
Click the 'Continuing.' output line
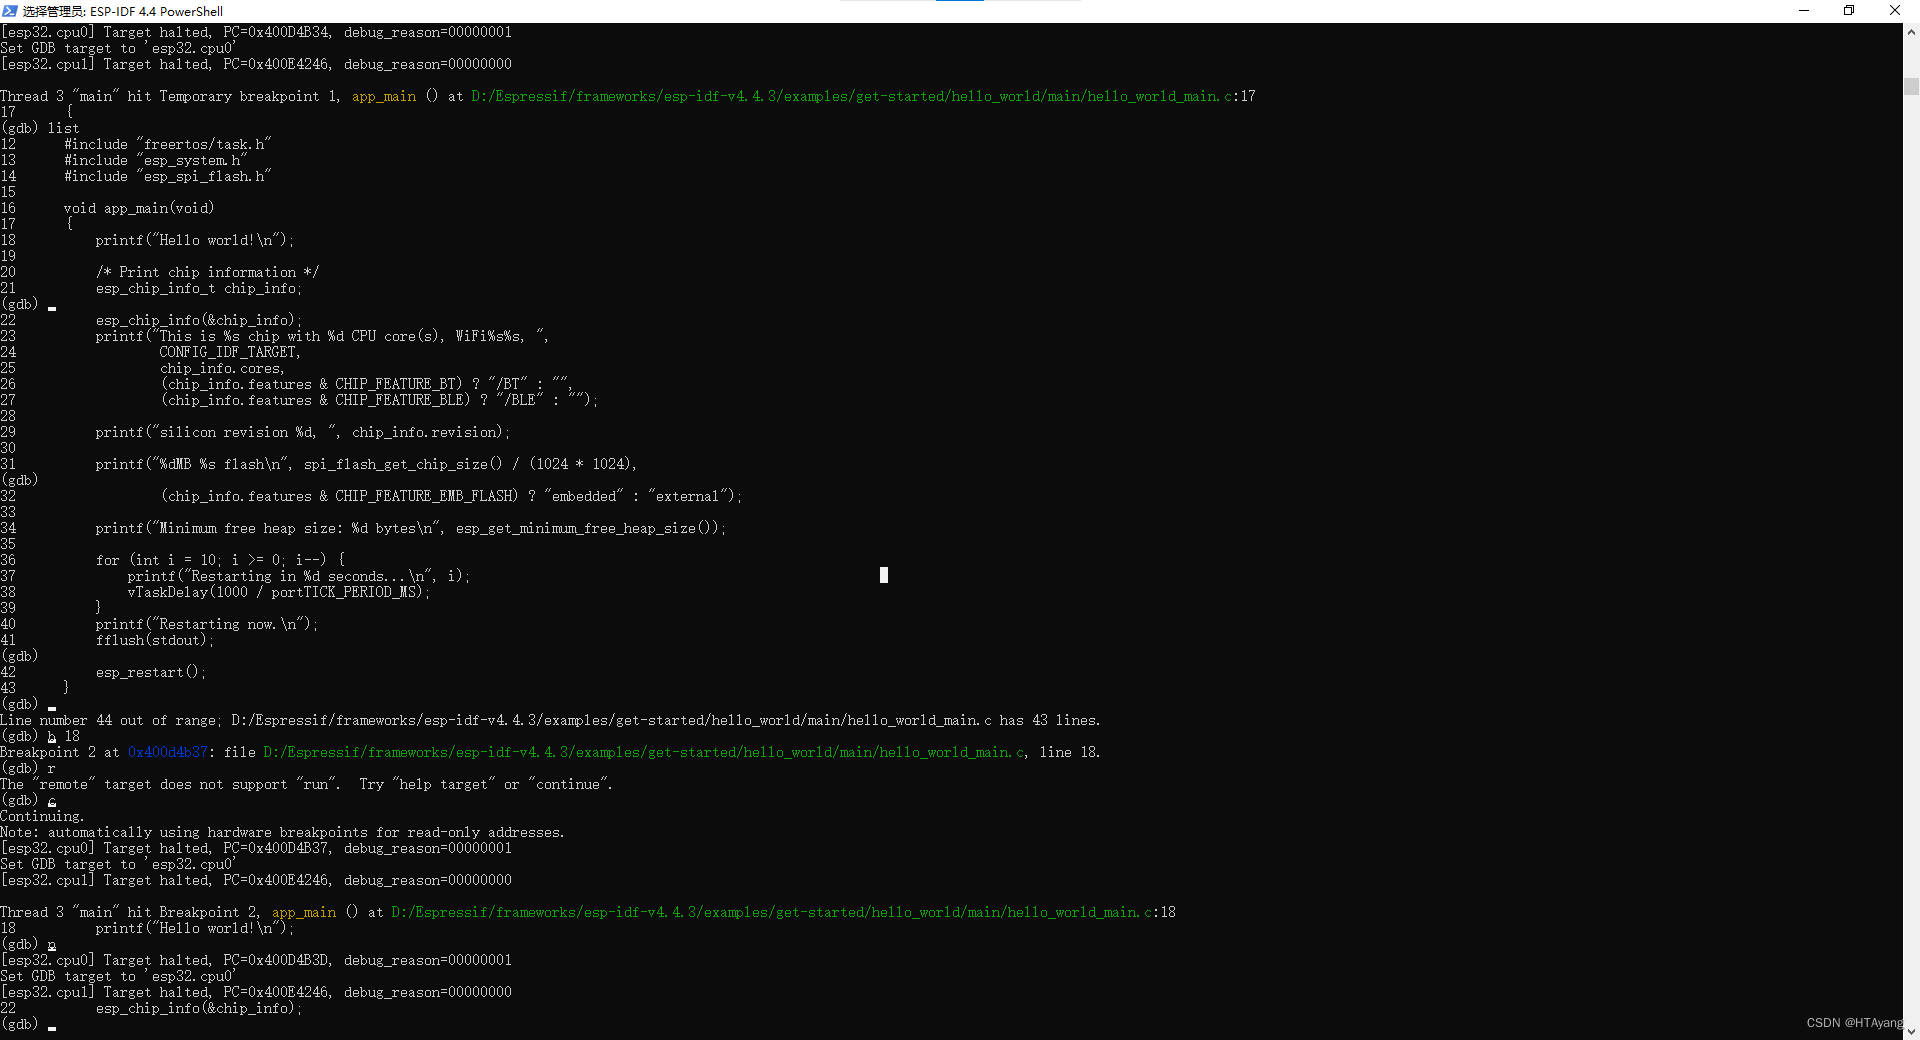point(42,816)
